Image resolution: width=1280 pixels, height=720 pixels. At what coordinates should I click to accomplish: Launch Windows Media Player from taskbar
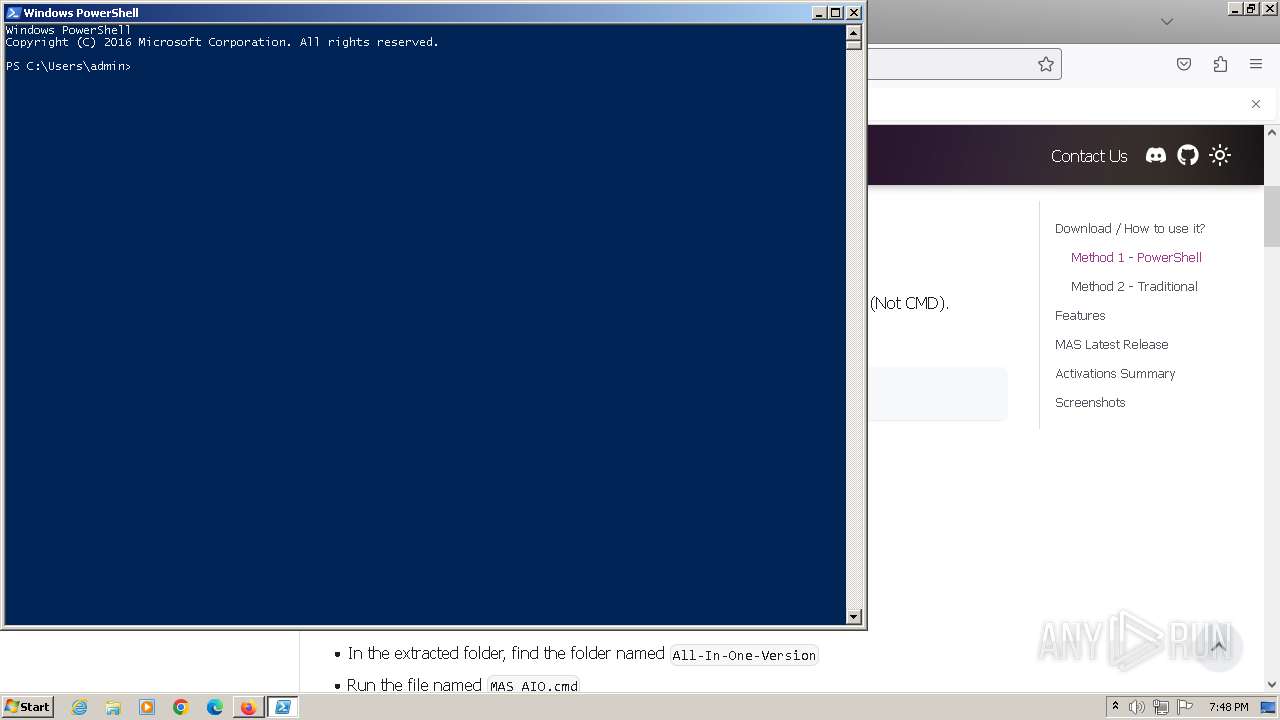147,707
